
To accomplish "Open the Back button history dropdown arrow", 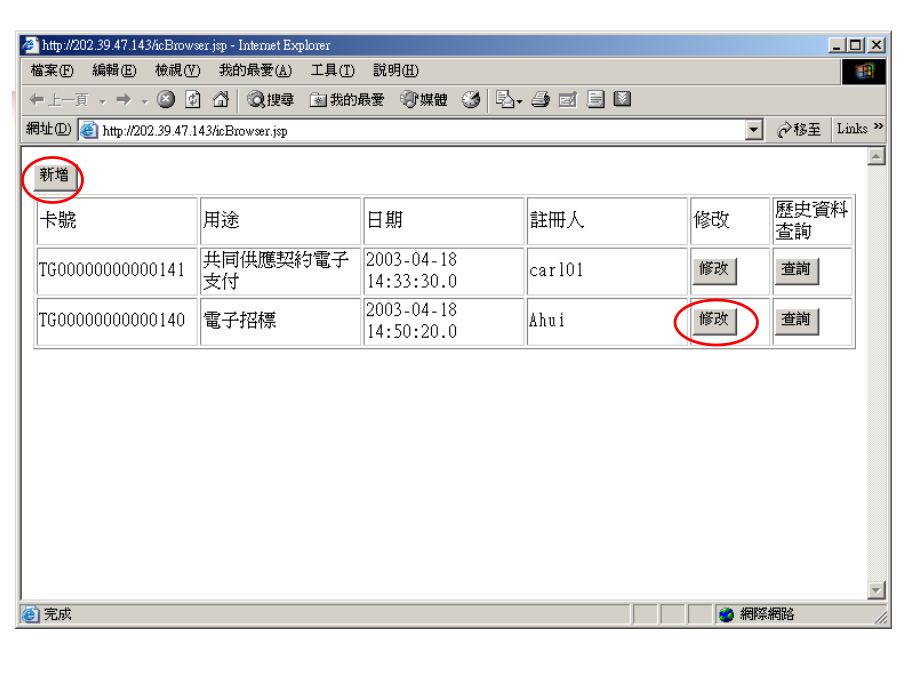I will 102,101.
